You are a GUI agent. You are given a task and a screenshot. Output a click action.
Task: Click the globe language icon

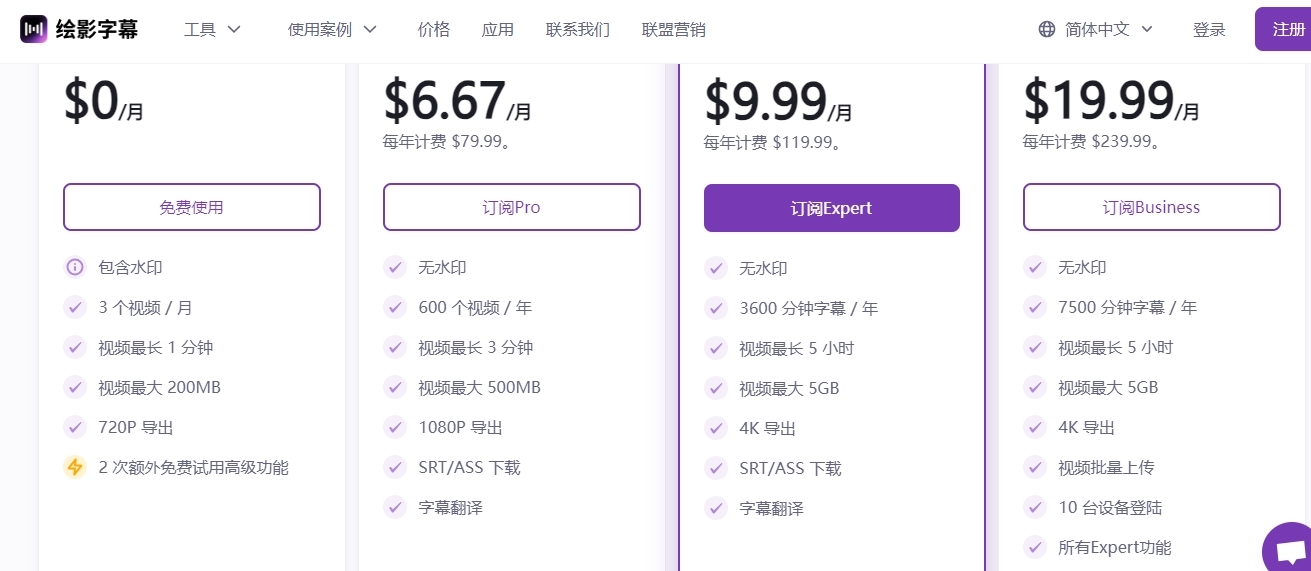[1047, 29]
